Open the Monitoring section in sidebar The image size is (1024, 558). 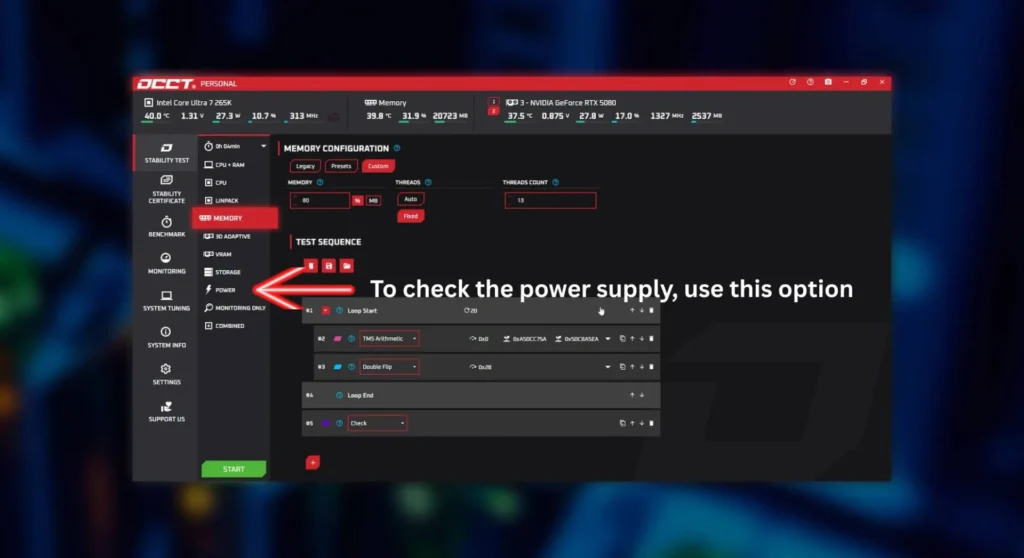click(x=167, y=263)
